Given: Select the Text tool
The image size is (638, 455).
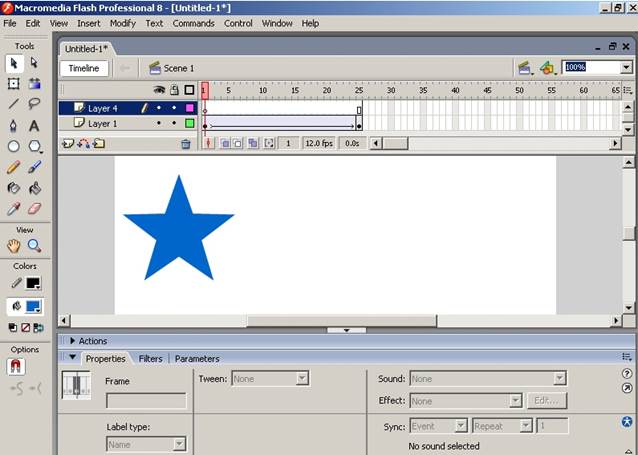Looking at the screenshot, I should click(x=35, y=125).
